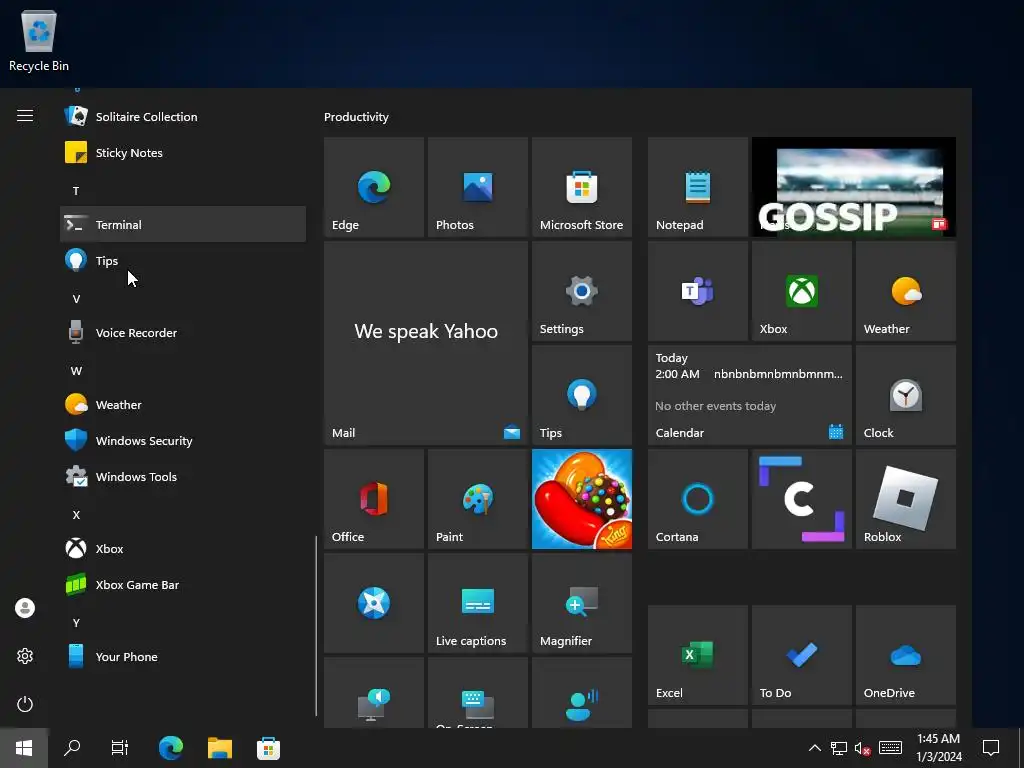Viewport: 1024px width, 768px height.
Task: Open Voice Recorder from app list
Action: coord(183,333)
